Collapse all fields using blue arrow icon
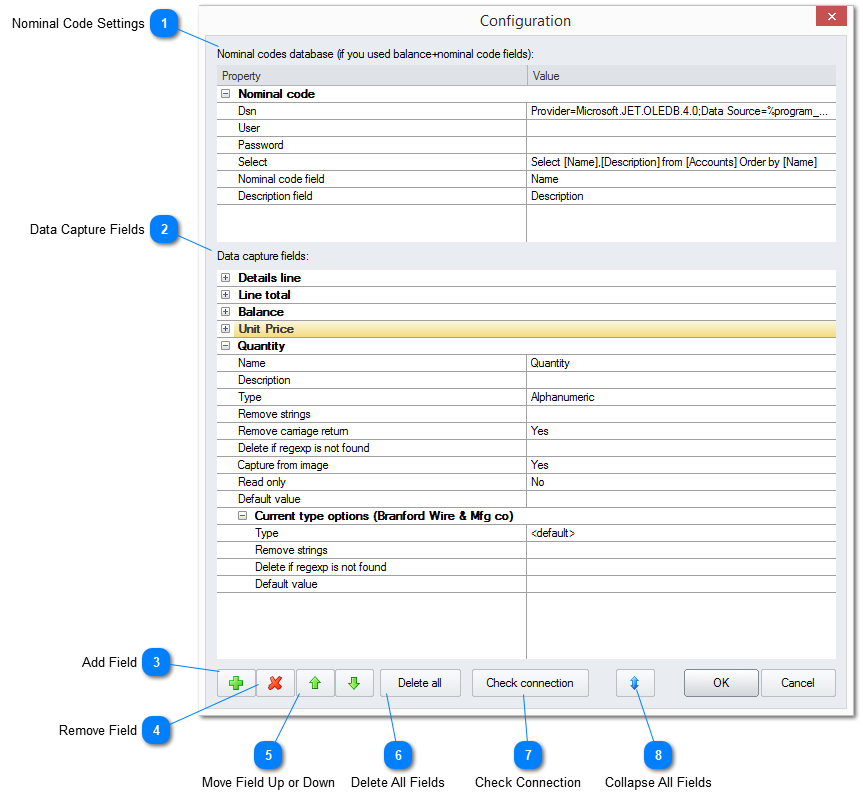 coord(637,683)
